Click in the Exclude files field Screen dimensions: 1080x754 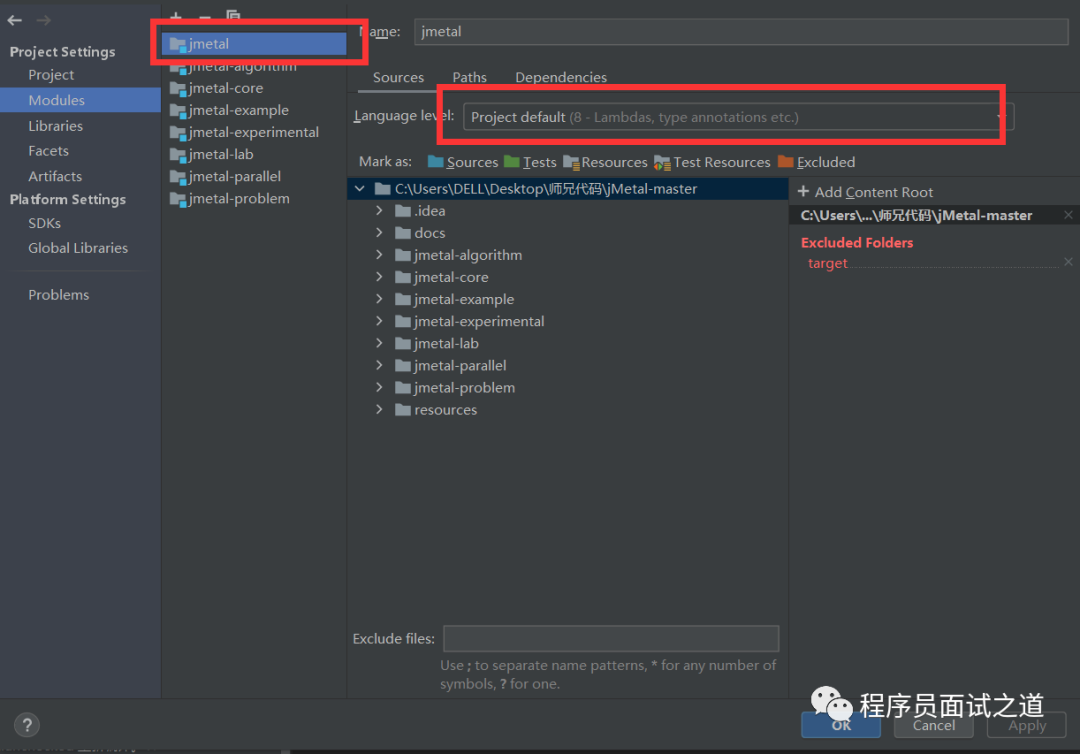[611, 638]
